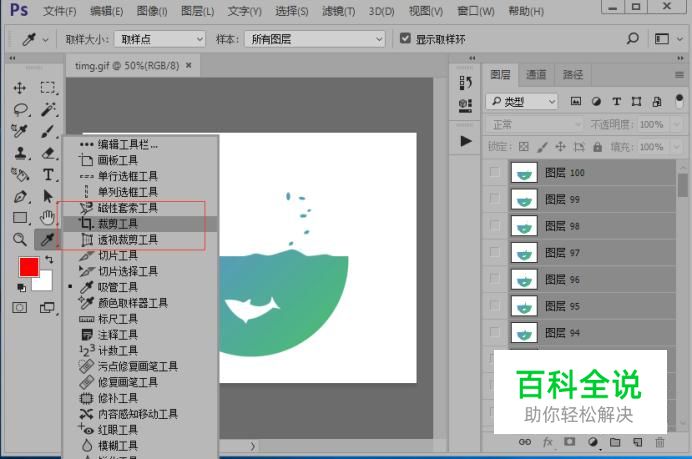Image resolution: width=692 pixels, height=459 pixels.
Task: Choose 裁剪工具 from tool list
Action: tap(140, 224)
